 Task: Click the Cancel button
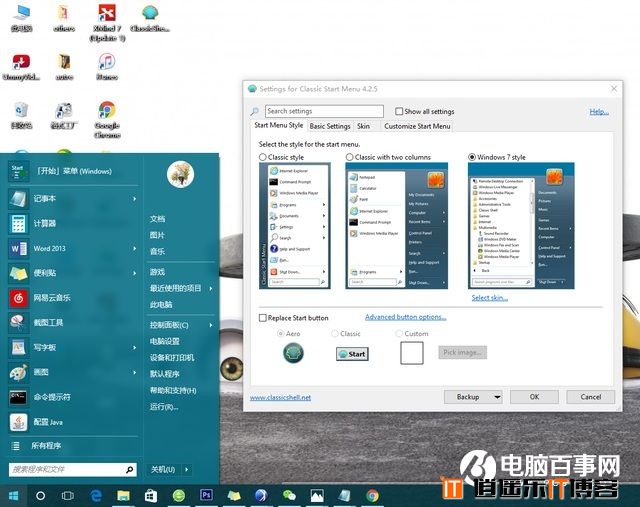point(591,397)
